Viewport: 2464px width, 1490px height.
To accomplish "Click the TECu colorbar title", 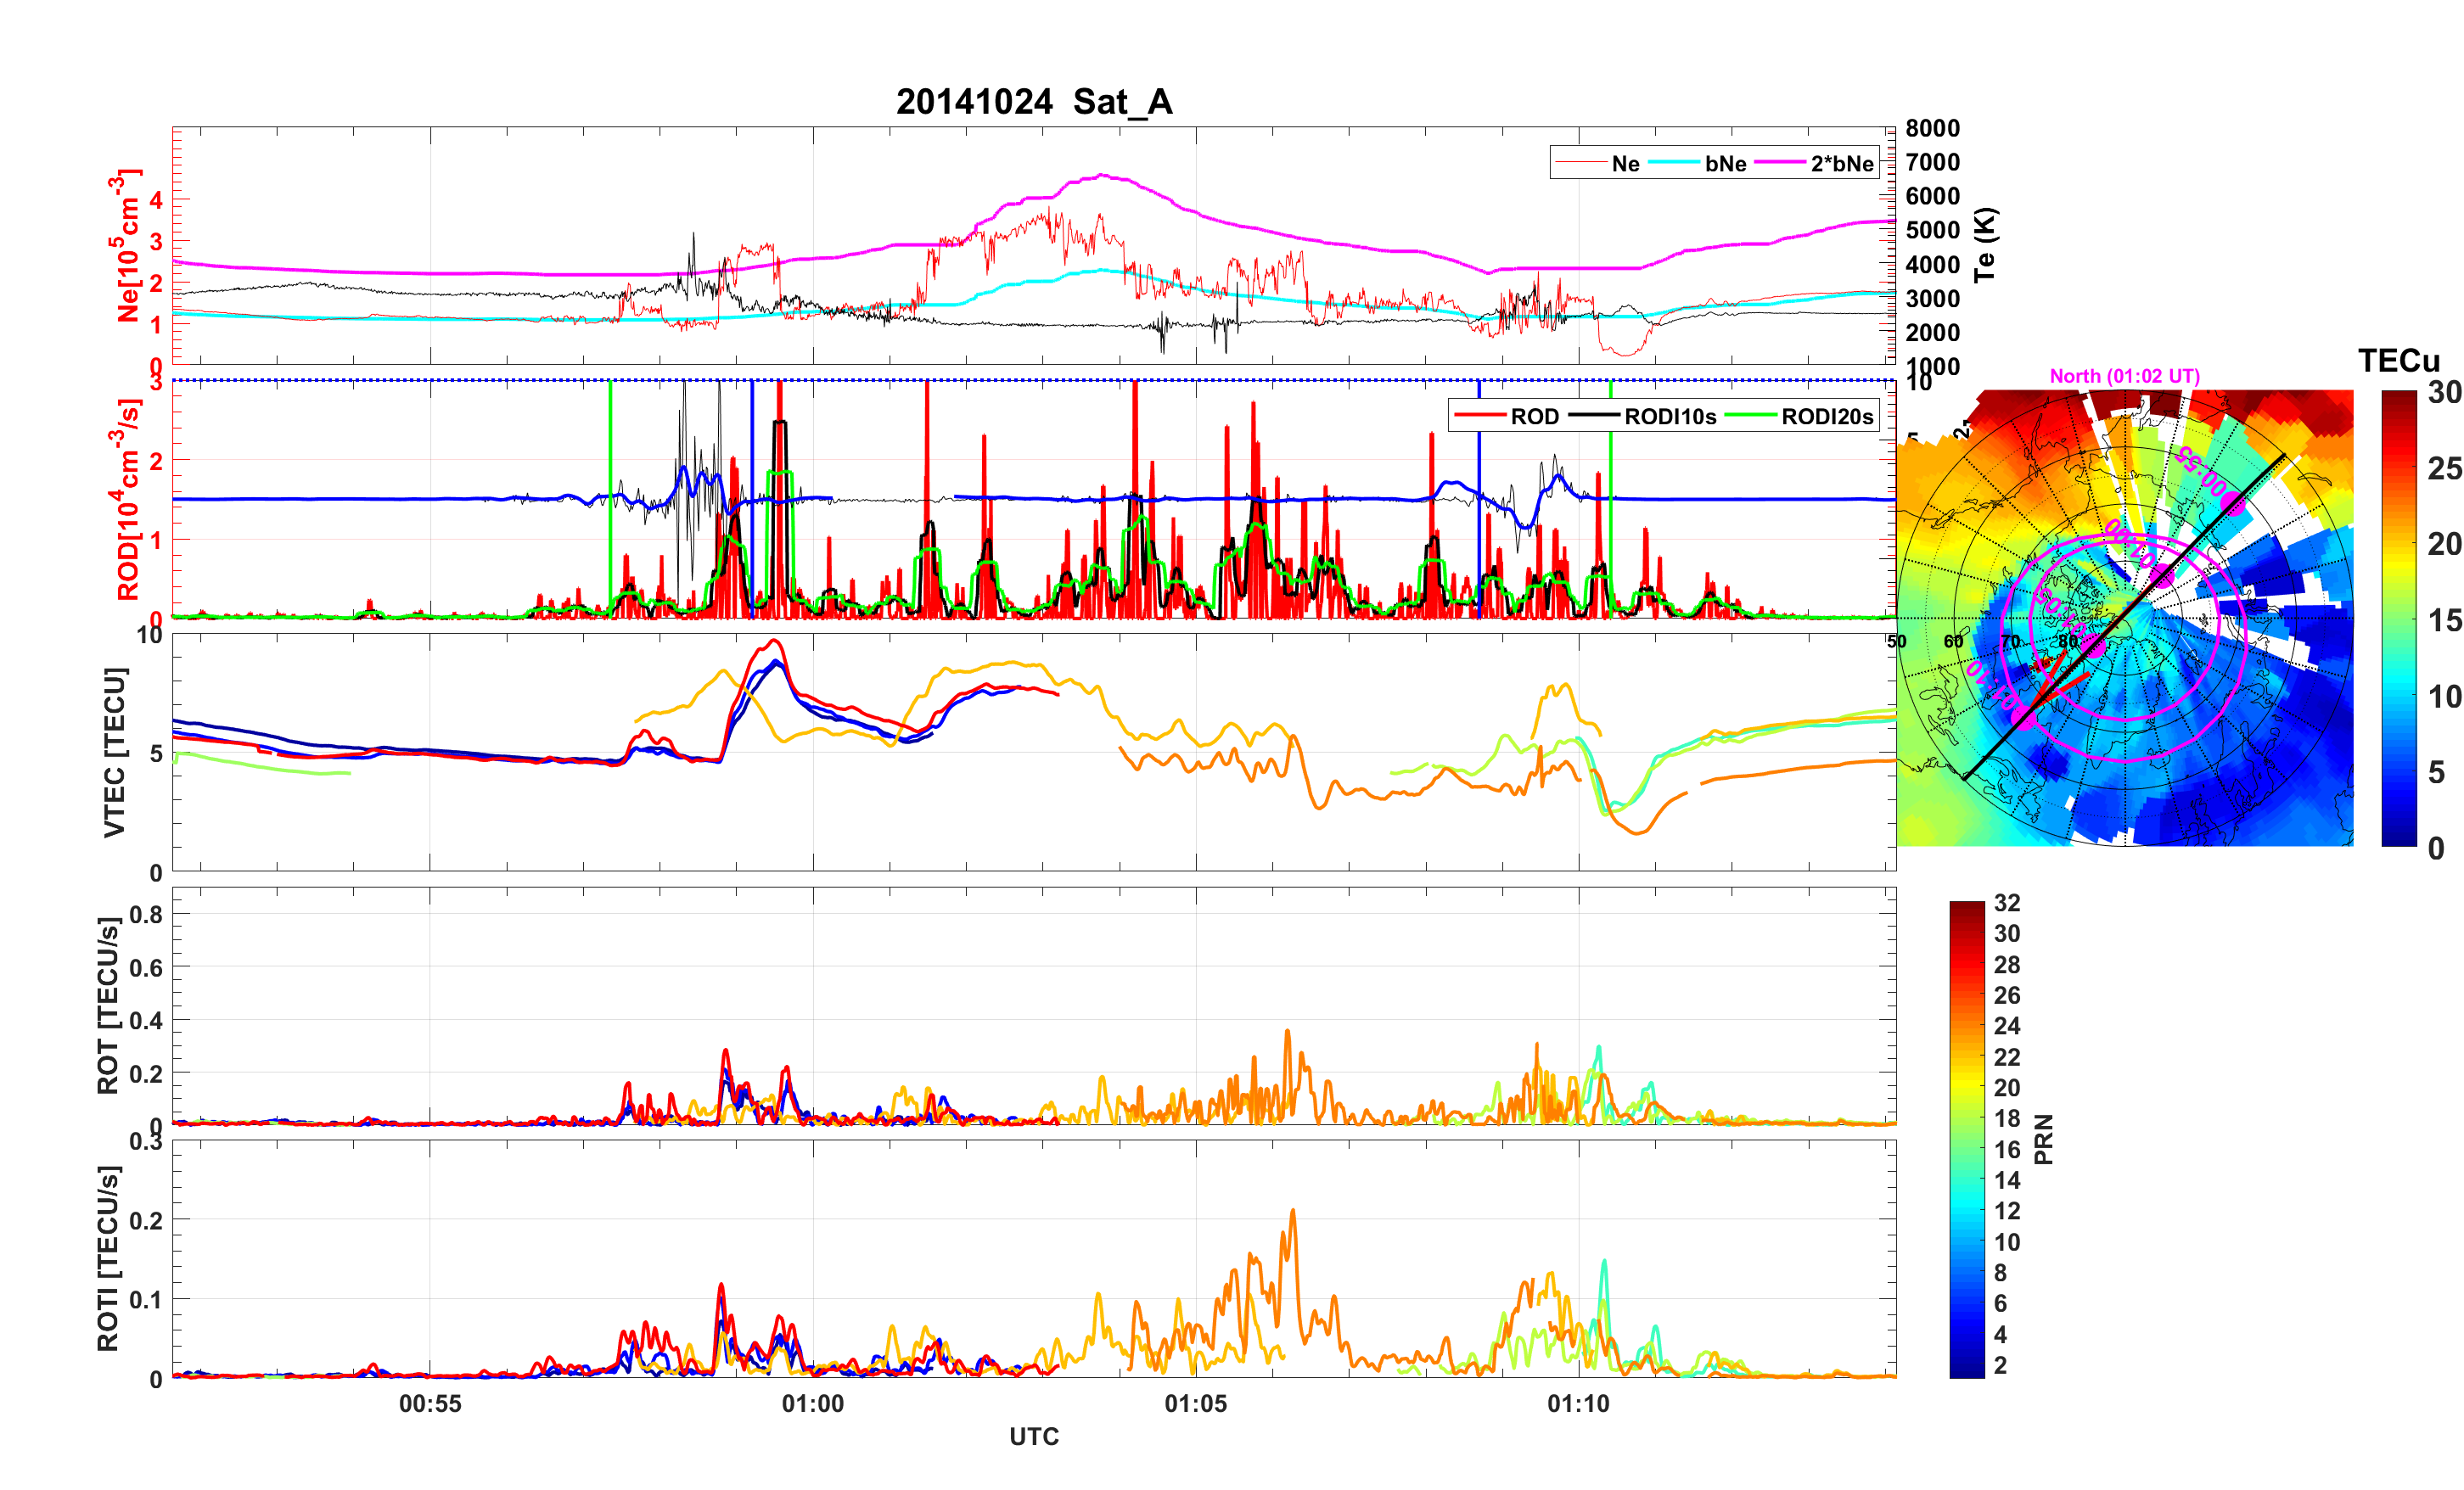I will (2398, 361).
